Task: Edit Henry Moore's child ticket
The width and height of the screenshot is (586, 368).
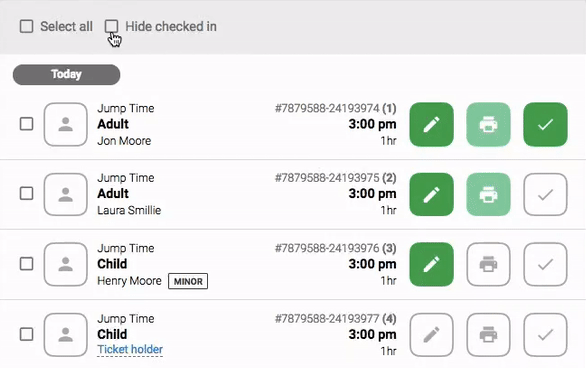Action: [x=432, y=264]
